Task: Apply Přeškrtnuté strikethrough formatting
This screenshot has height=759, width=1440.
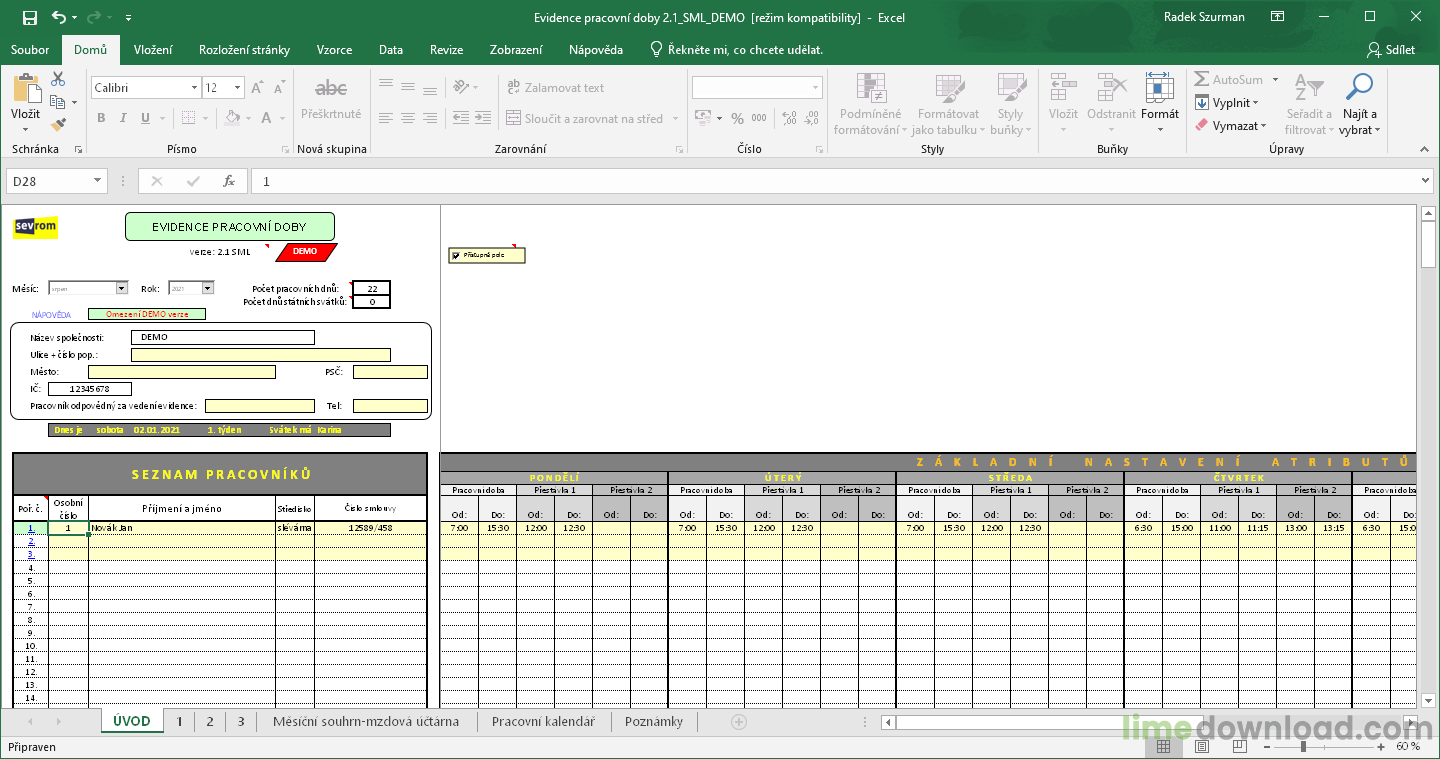Action: (x=331, y=98)
